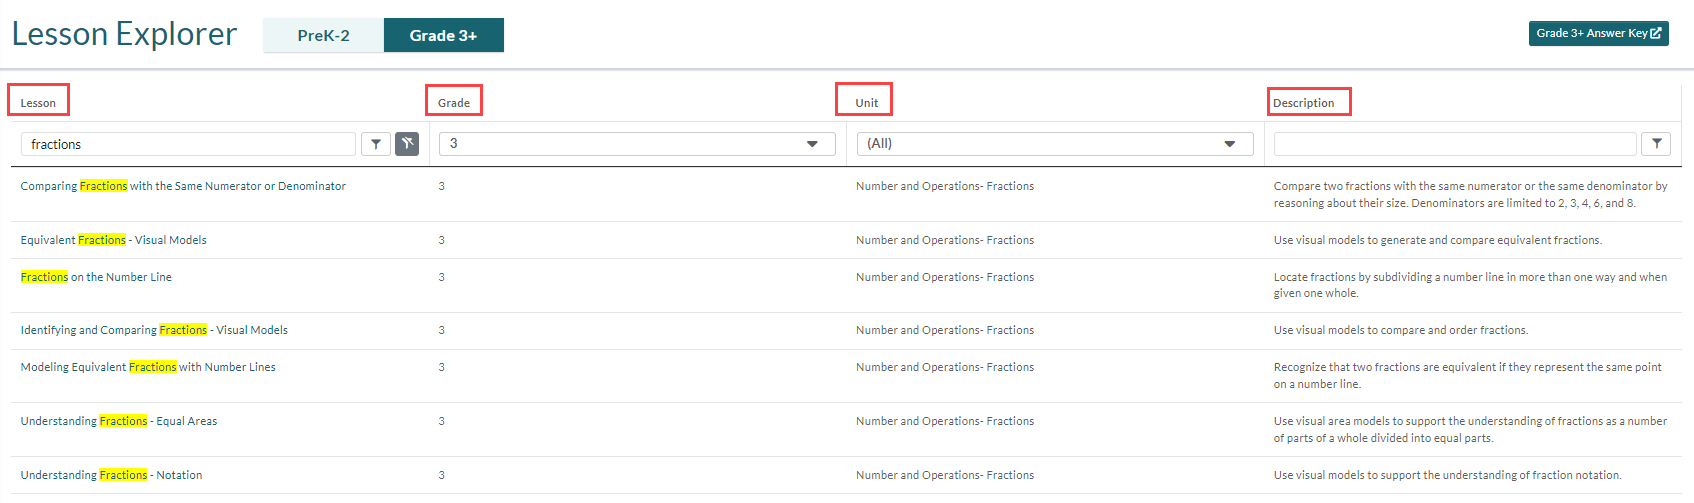The image size is (1694, 503).
Task: Select Modeling Equivalent Fractions with Number Lines
Action: [148, 367]
